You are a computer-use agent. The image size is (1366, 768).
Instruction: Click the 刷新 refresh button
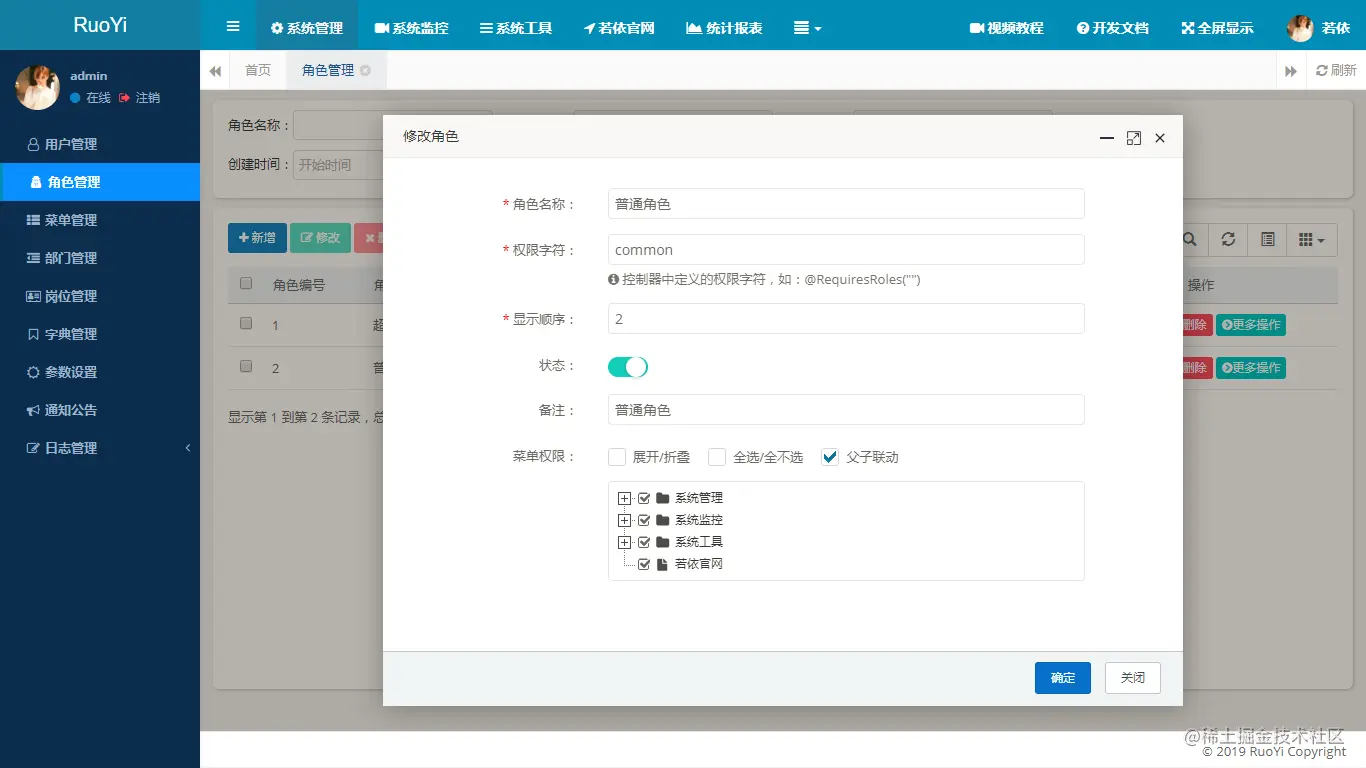coord(1336,70)
